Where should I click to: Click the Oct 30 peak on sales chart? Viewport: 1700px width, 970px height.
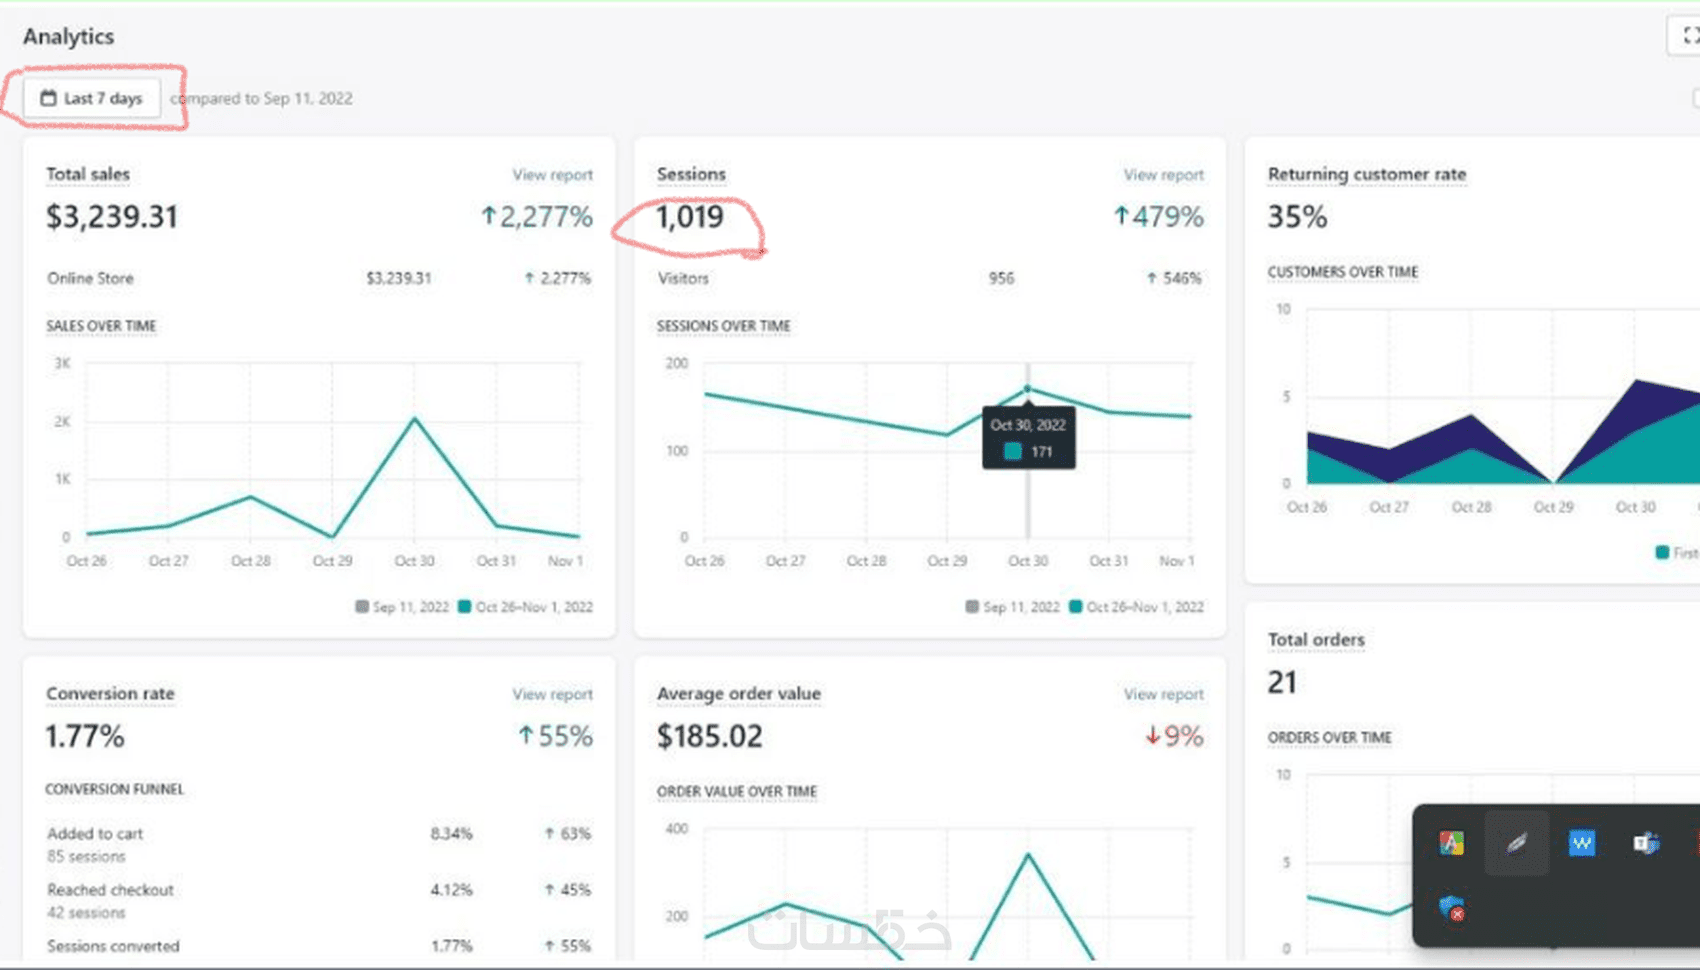(x=415, y=419)
